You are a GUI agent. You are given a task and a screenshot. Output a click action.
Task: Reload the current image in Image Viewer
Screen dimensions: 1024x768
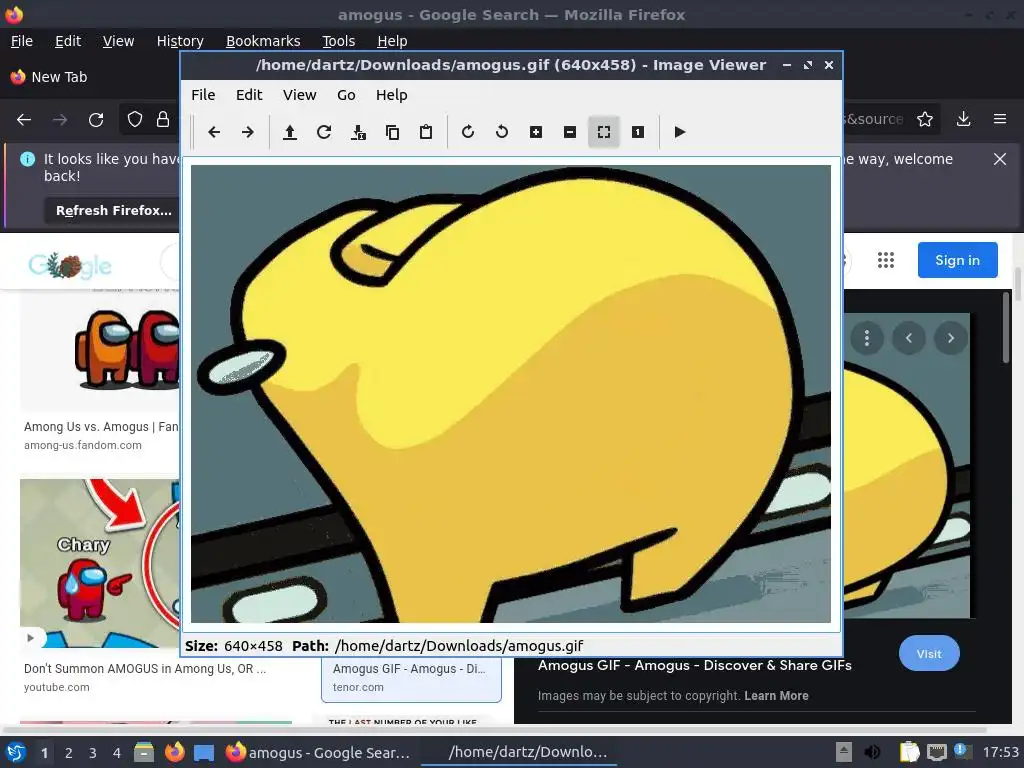(324, 132)
